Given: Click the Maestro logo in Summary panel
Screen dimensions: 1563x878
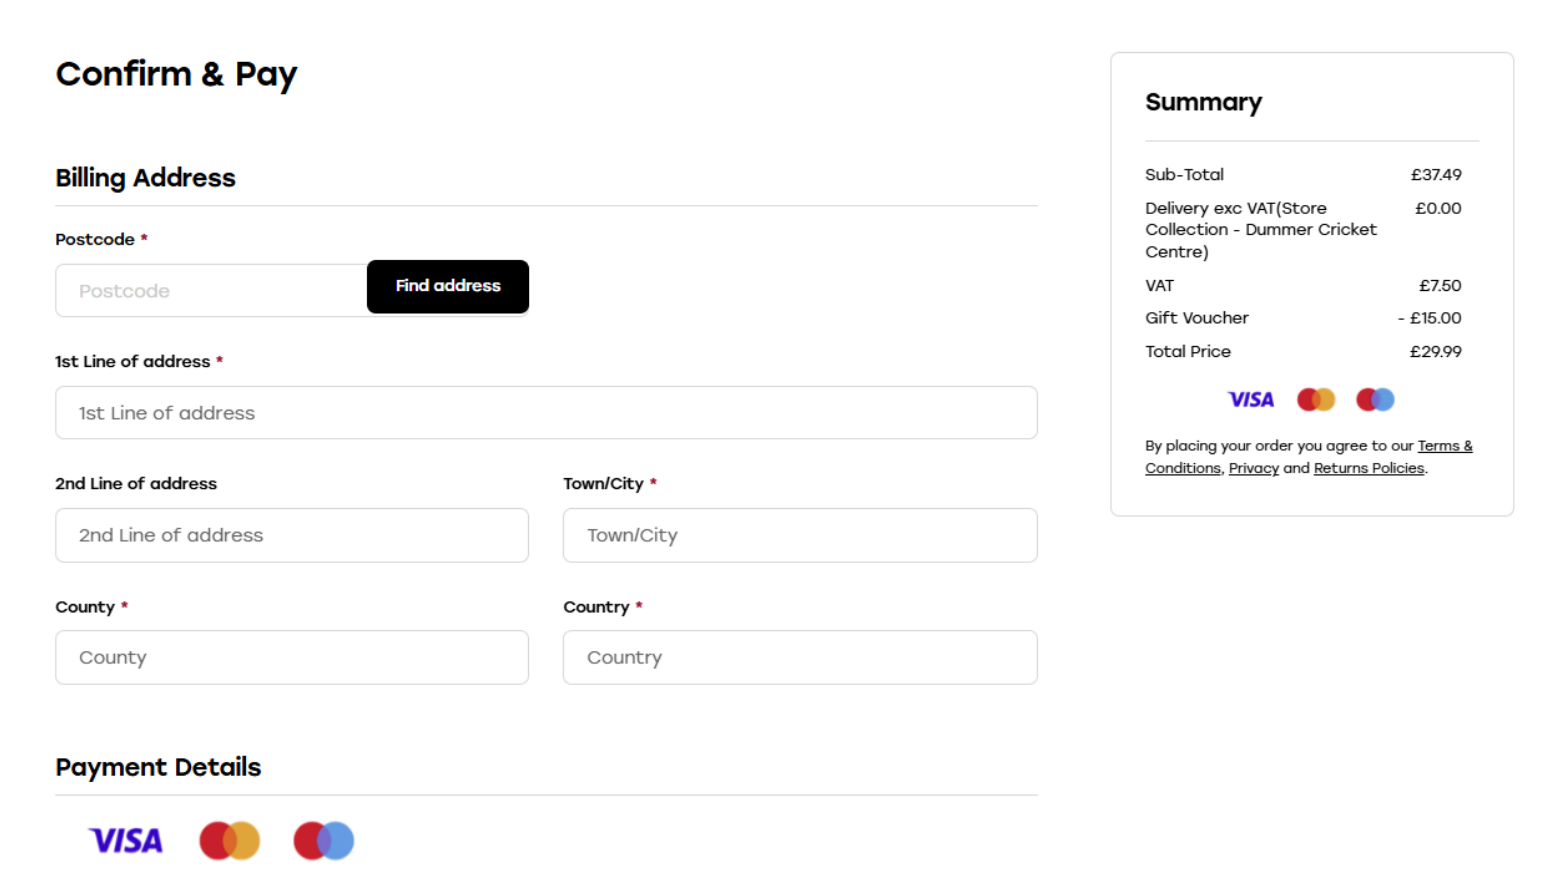Looking at the screenshot, I should 1375,400.
